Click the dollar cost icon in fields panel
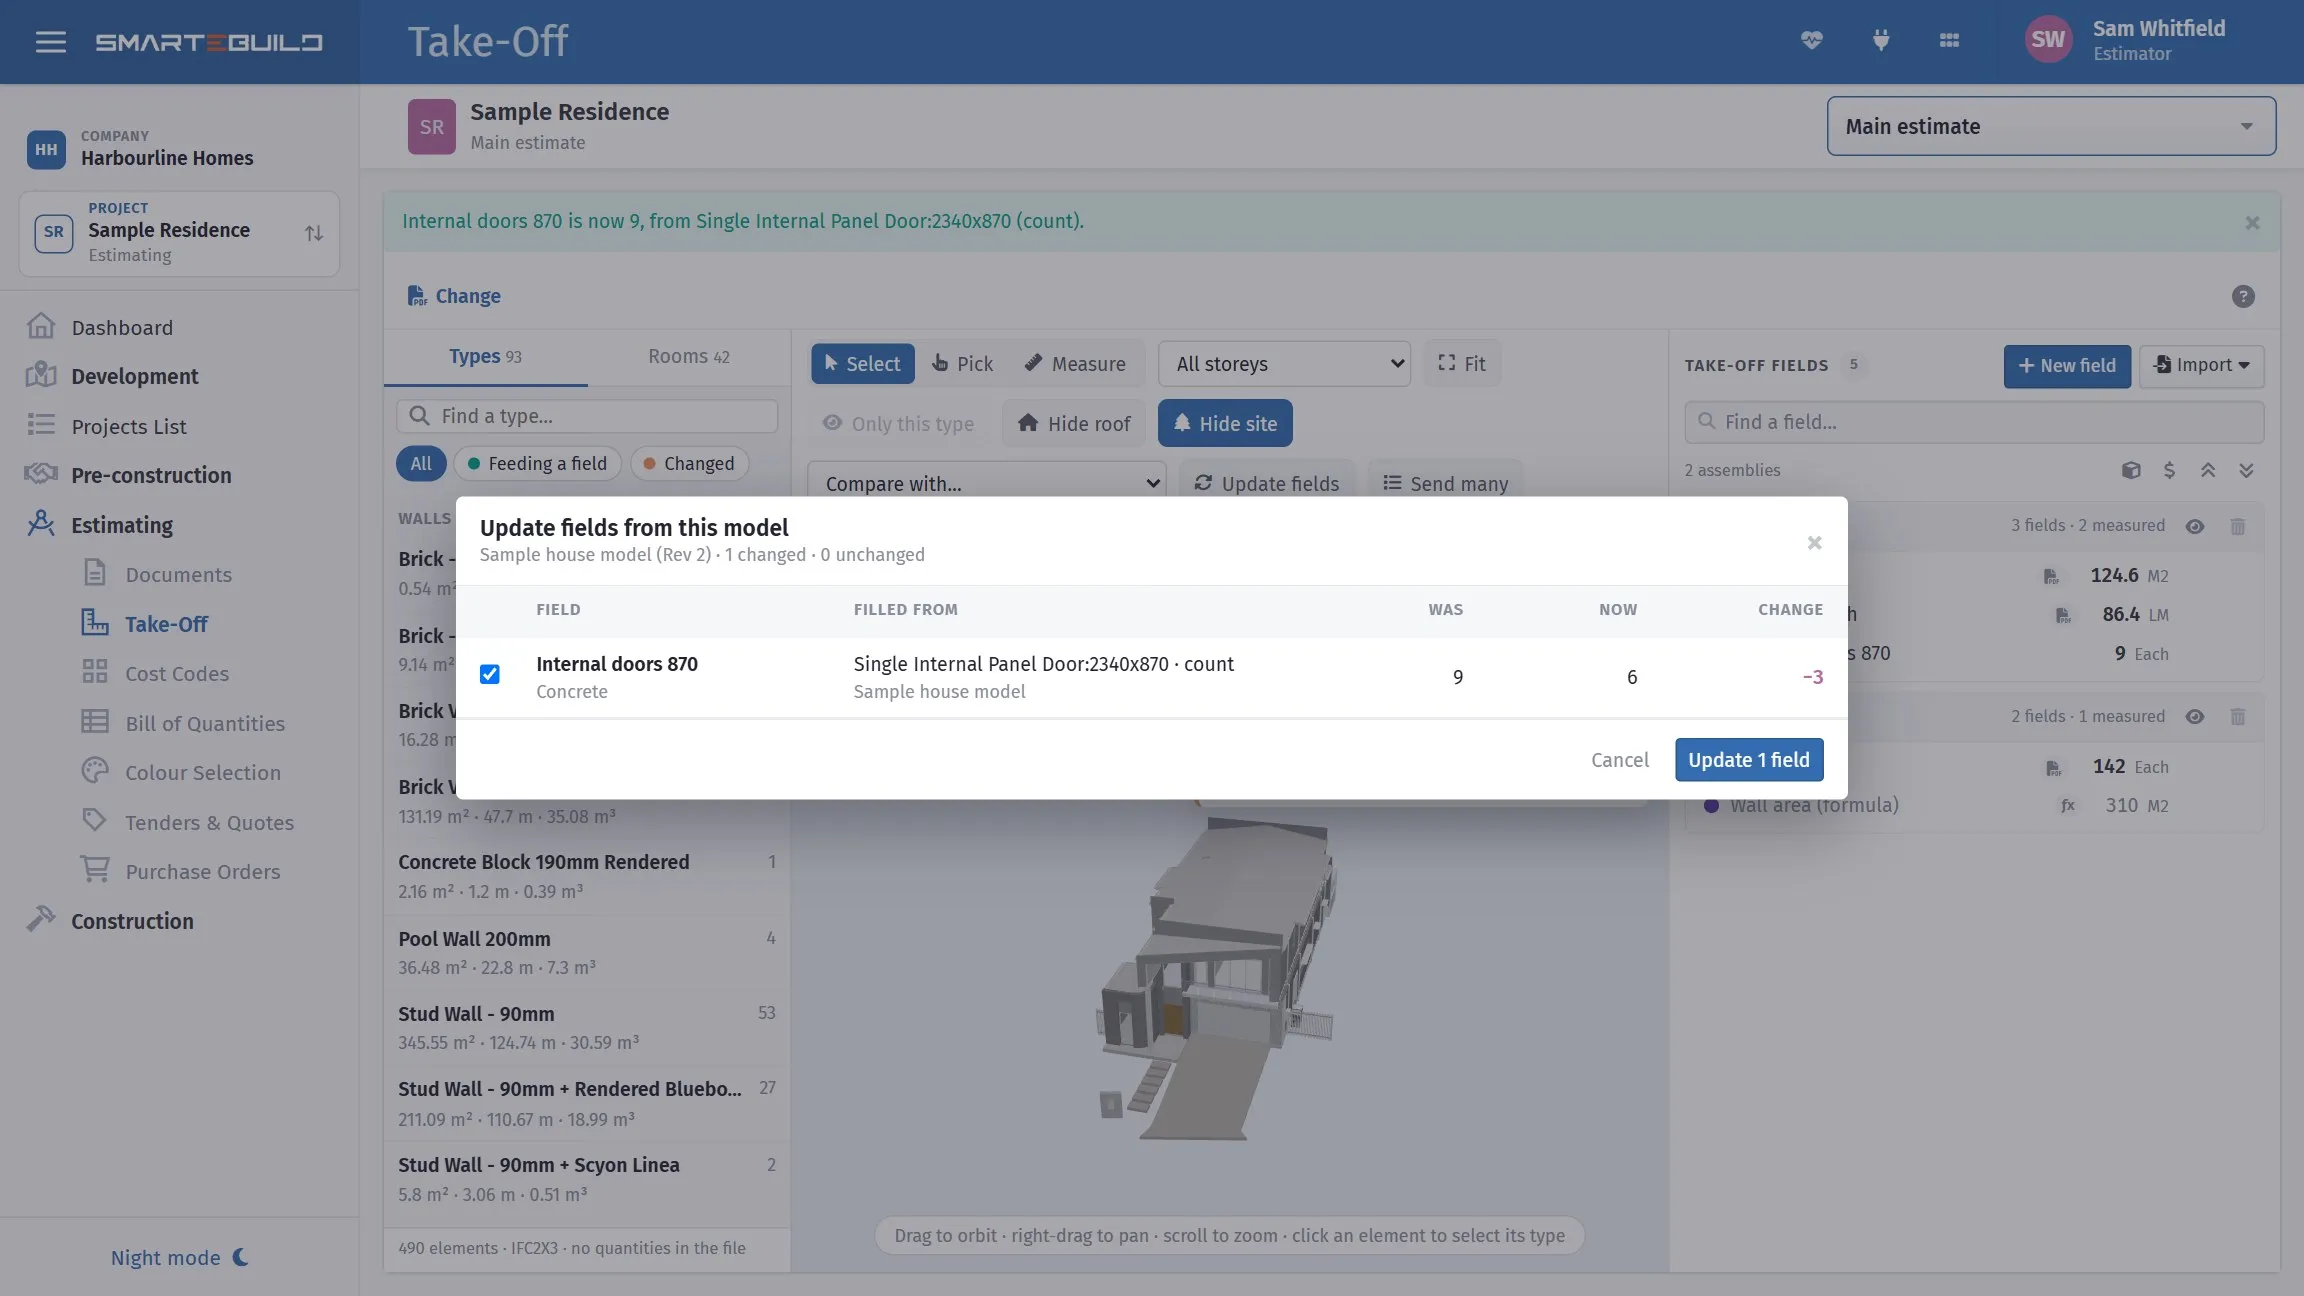The image size is (2304, 1296). point(2169,470)
